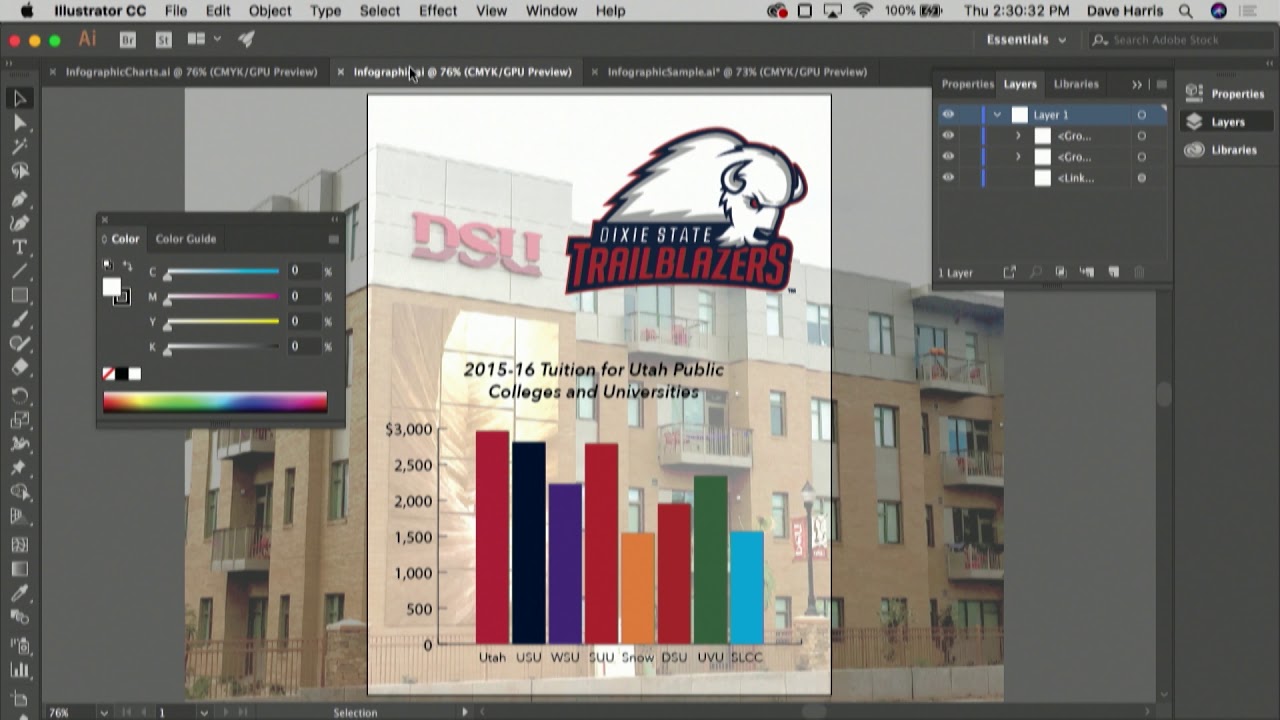1280x720 pixels.
Task: Select the Paintbrush tool
Action: [x=20, y=320]
